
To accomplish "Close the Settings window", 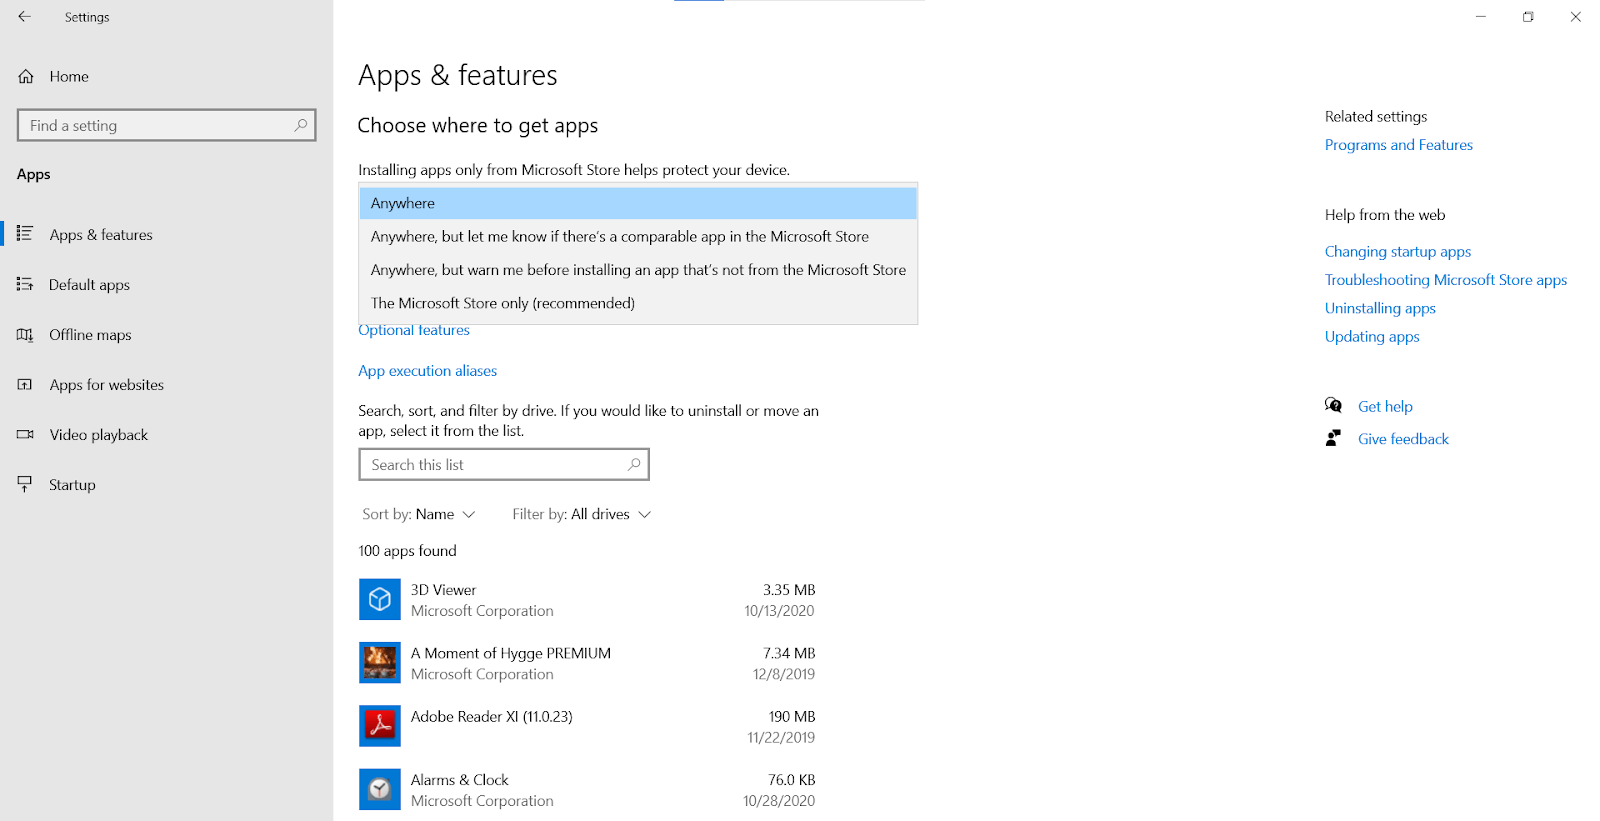I will 1575,17.
